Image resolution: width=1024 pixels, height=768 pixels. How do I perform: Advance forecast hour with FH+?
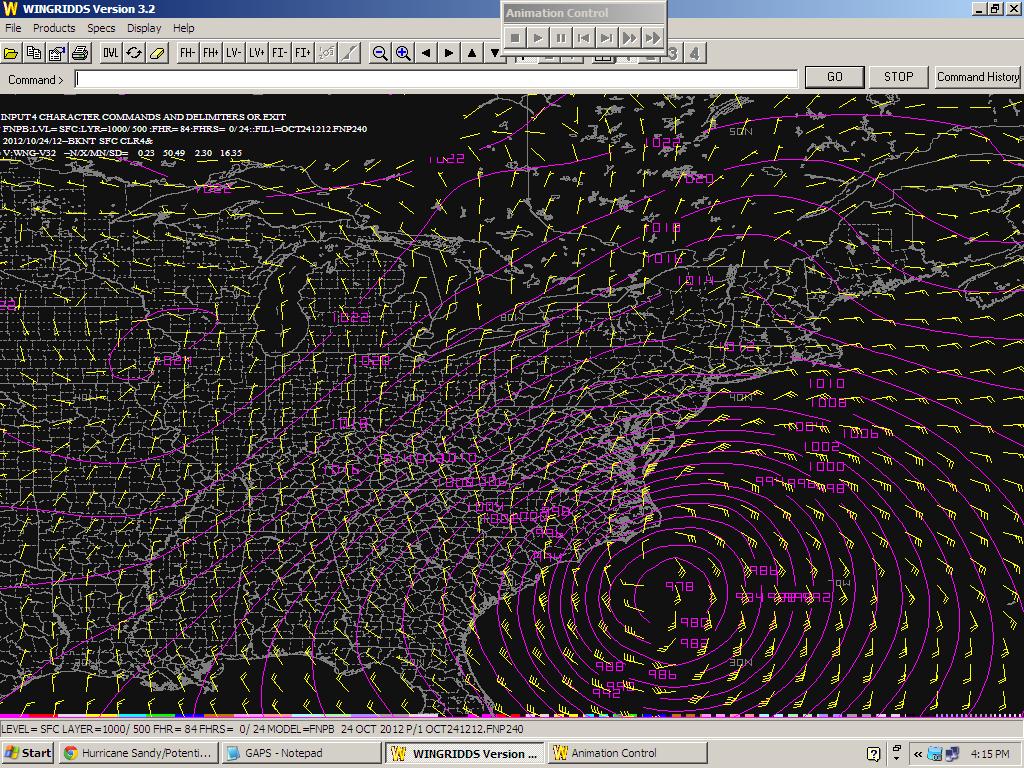210,53
